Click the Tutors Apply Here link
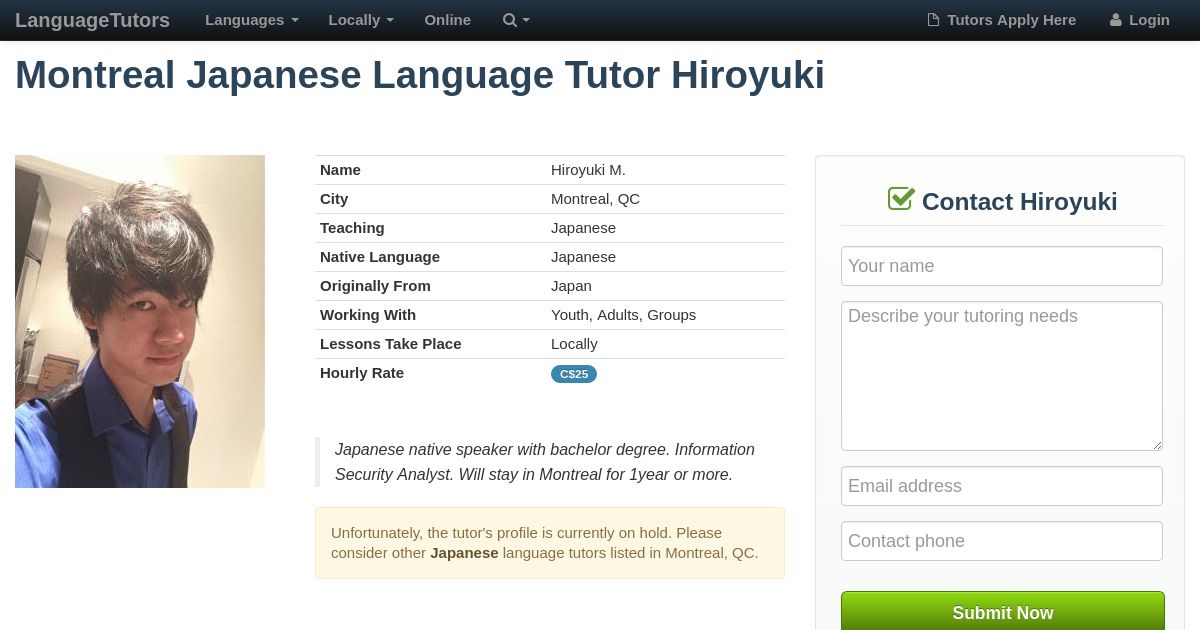This screenshot has width=1200, height=630. pos(1002,20)
